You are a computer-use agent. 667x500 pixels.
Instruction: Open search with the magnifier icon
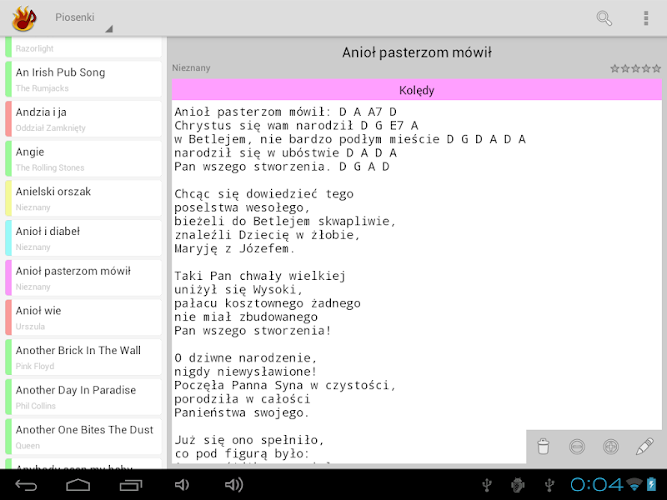tap(604, 18)
